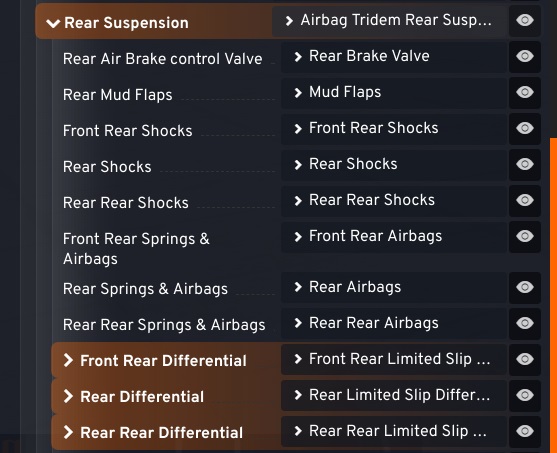Toggle eye icon for Front Rear Airbags
This screenshot has height=453, width=557.
(525, 236)
